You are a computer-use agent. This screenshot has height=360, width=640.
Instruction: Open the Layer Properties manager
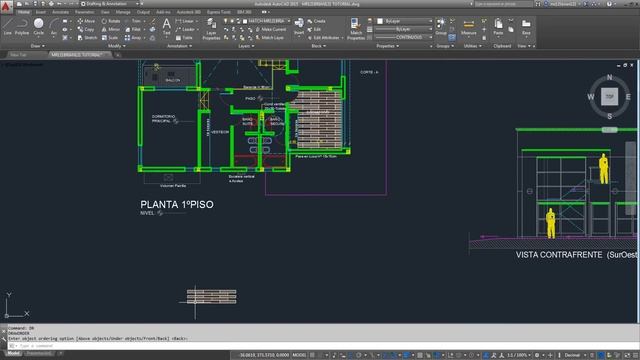[x=211, y=29]
